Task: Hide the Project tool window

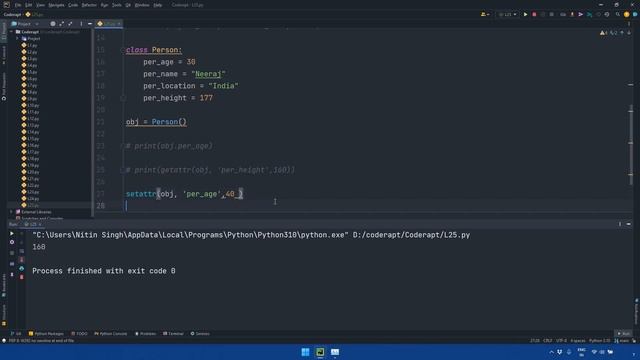Action: click(90, 24)
